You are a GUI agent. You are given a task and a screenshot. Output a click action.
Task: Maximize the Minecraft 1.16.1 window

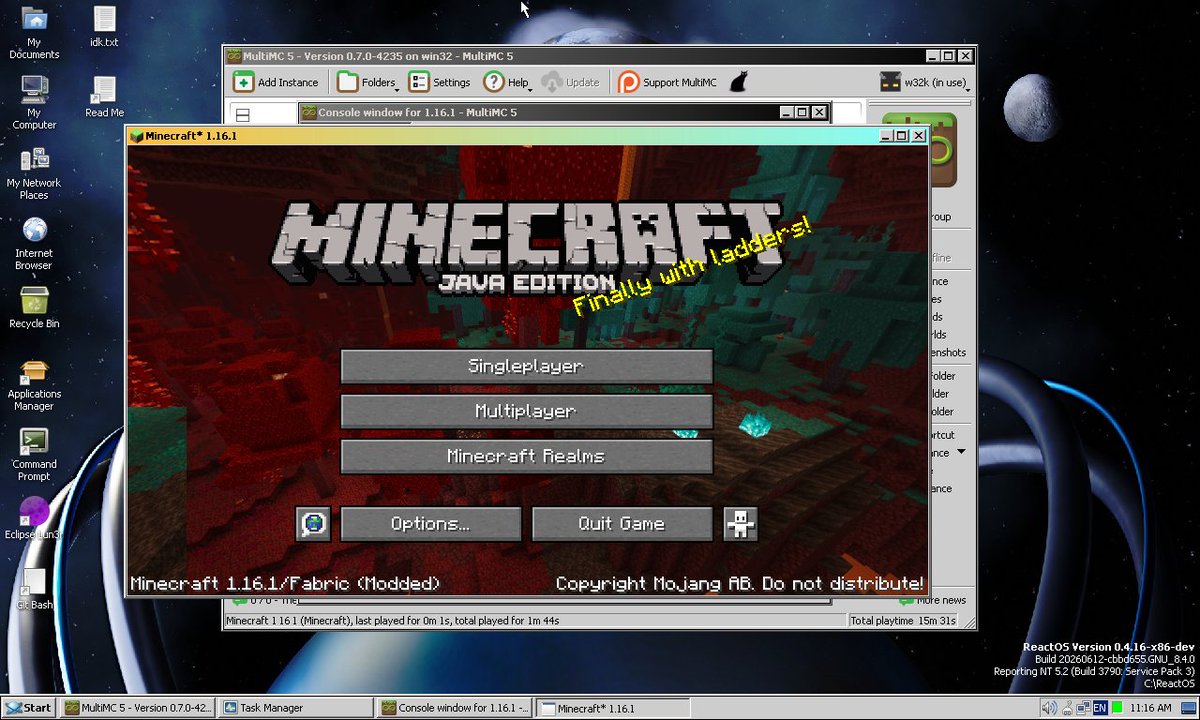[x=901, y=136]
